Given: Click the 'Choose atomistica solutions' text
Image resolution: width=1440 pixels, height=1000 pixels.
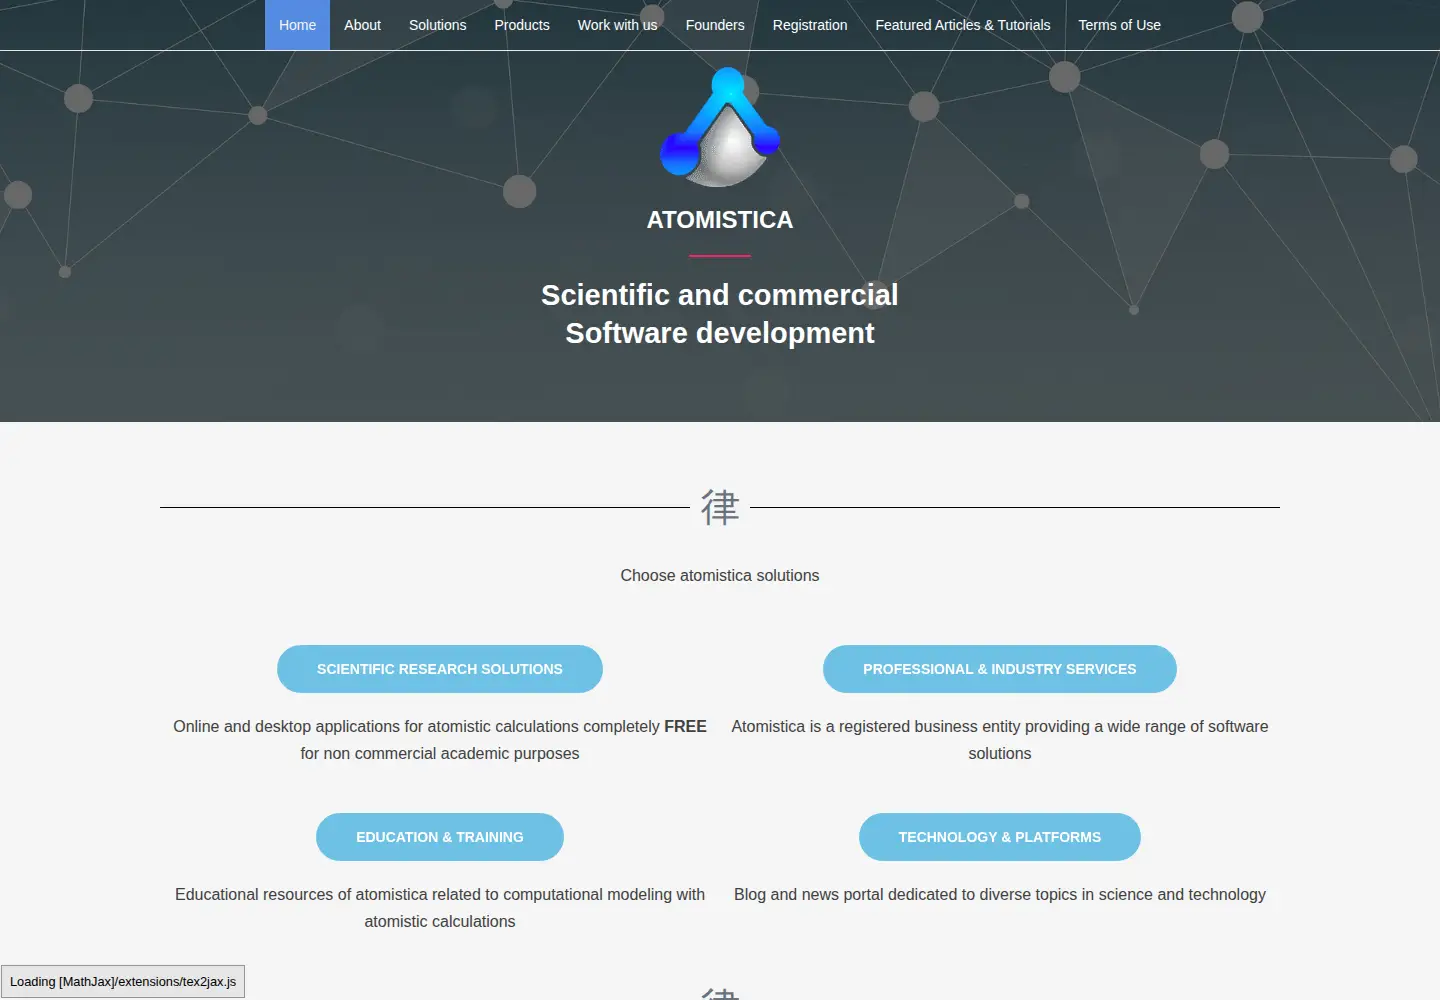Looking at the screenshot, I should [x=720, y=575].
